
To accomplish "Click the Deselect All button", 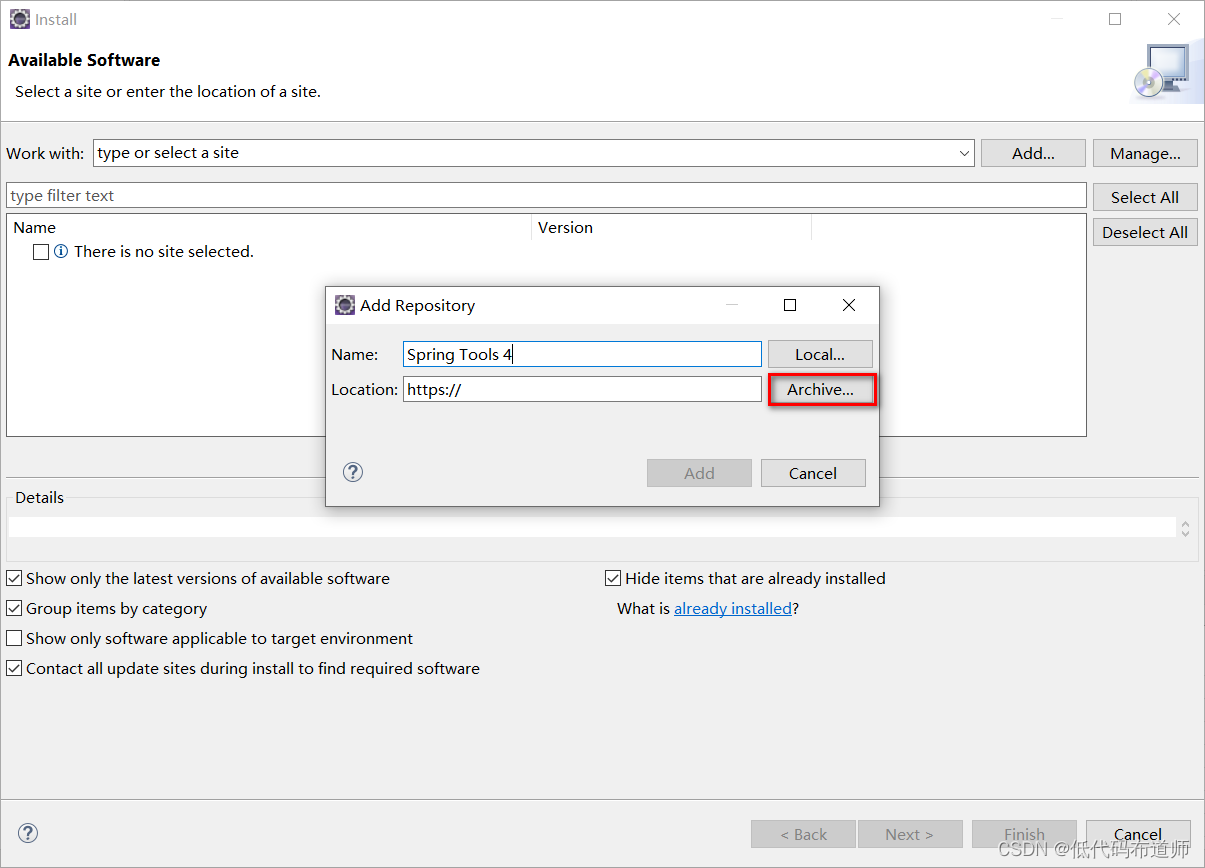I will [1145, 232].
